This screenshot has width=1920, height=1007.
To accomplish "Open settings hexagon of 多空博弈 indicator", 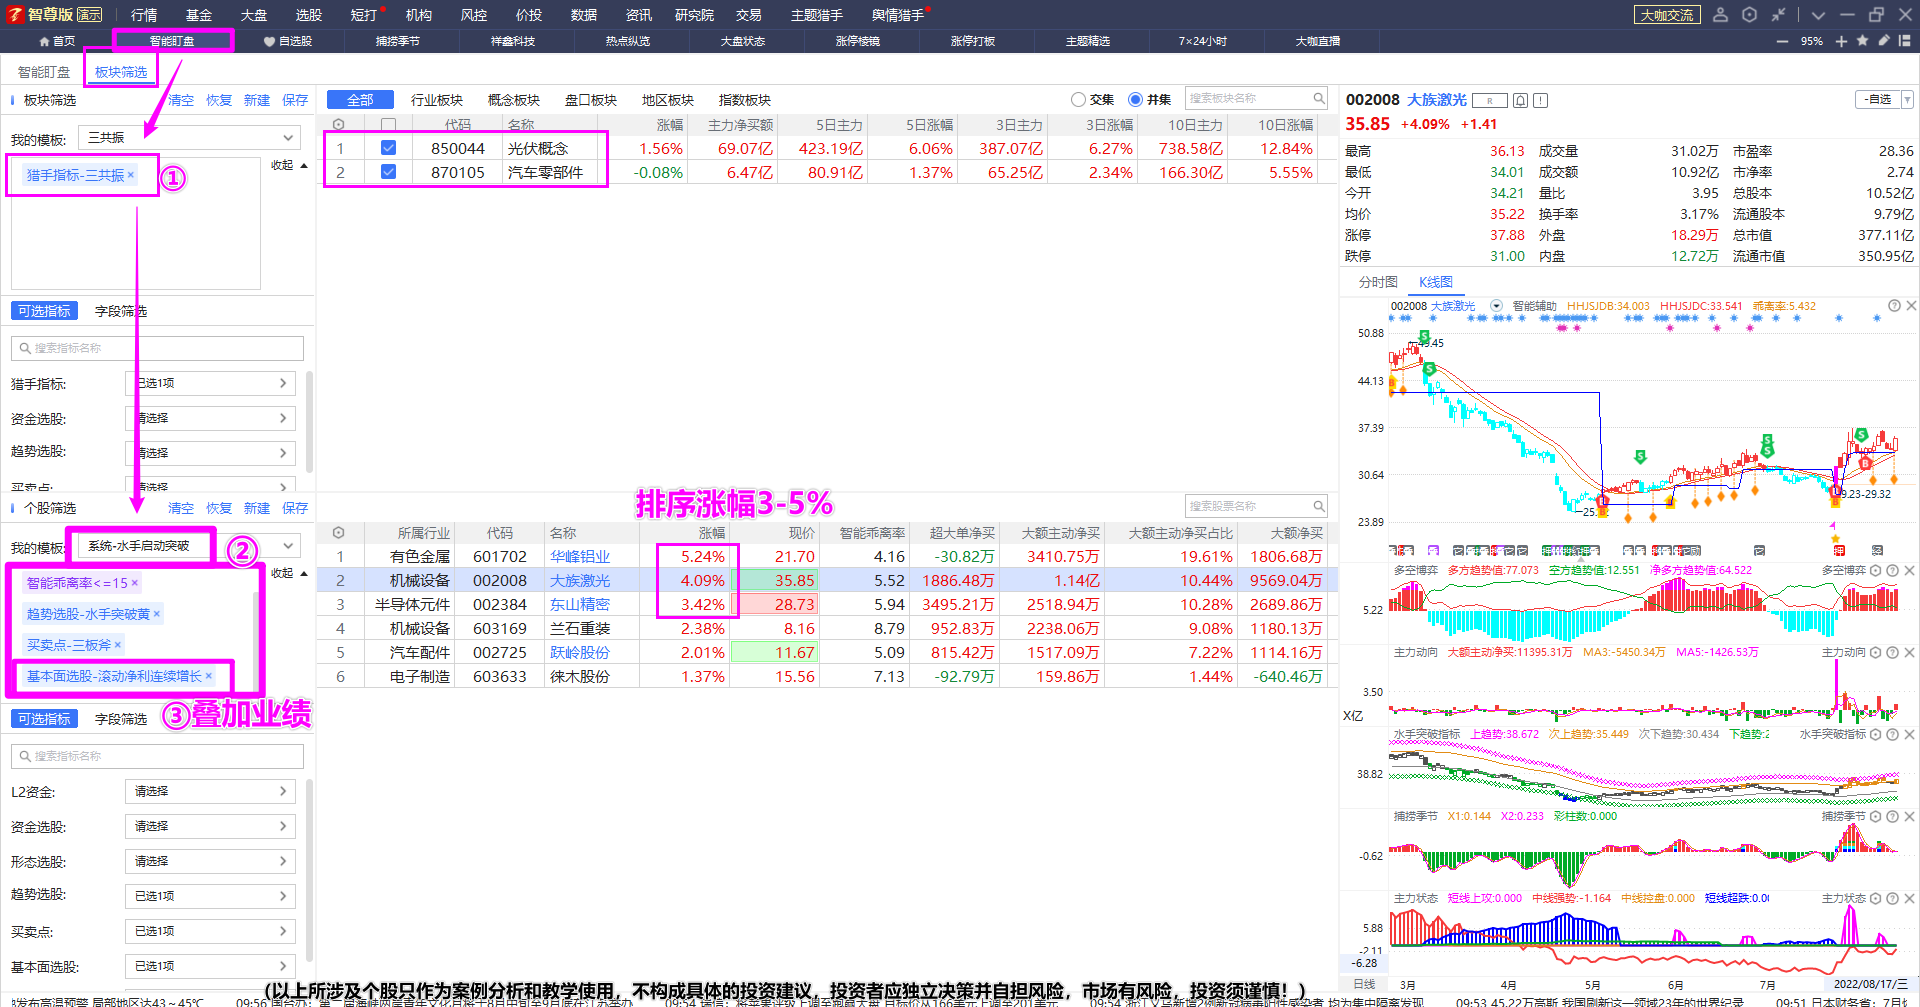I will click(x=1876, y=570).
